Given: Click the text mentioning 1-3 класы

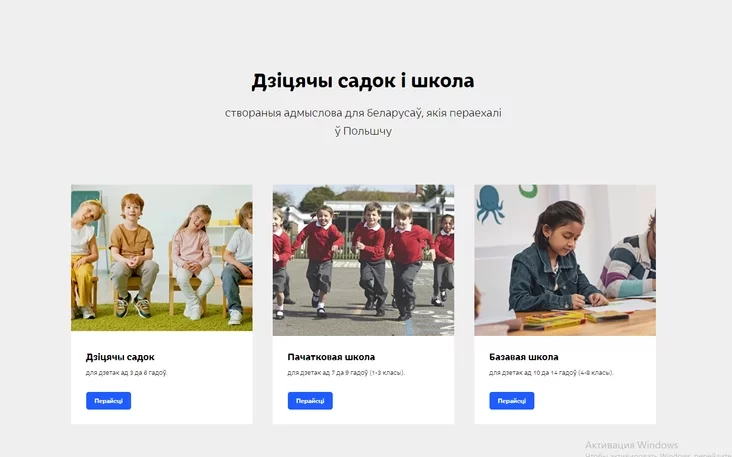Looking at the screenshot, I should pos(346,373).
